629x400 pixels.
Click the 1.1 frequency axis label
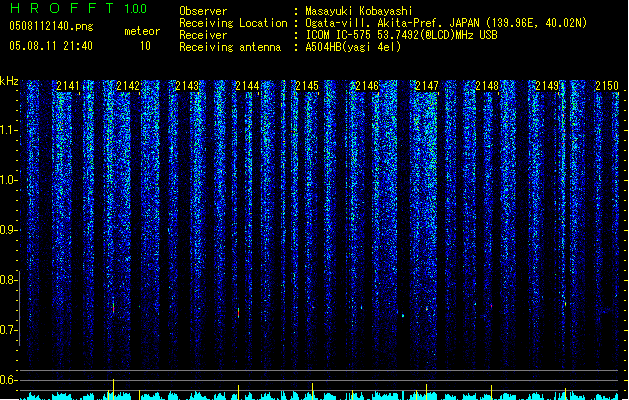point(8,130)
